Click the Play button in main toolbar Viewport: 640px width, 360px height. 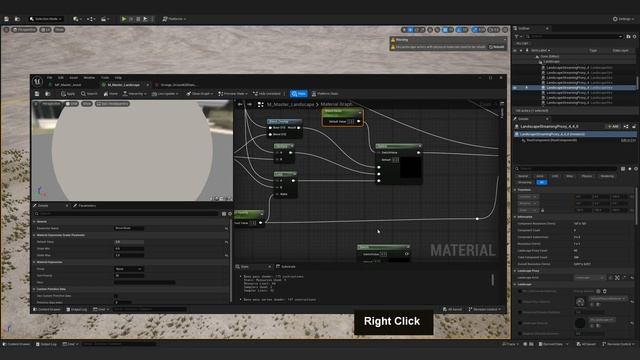(124, 19)
